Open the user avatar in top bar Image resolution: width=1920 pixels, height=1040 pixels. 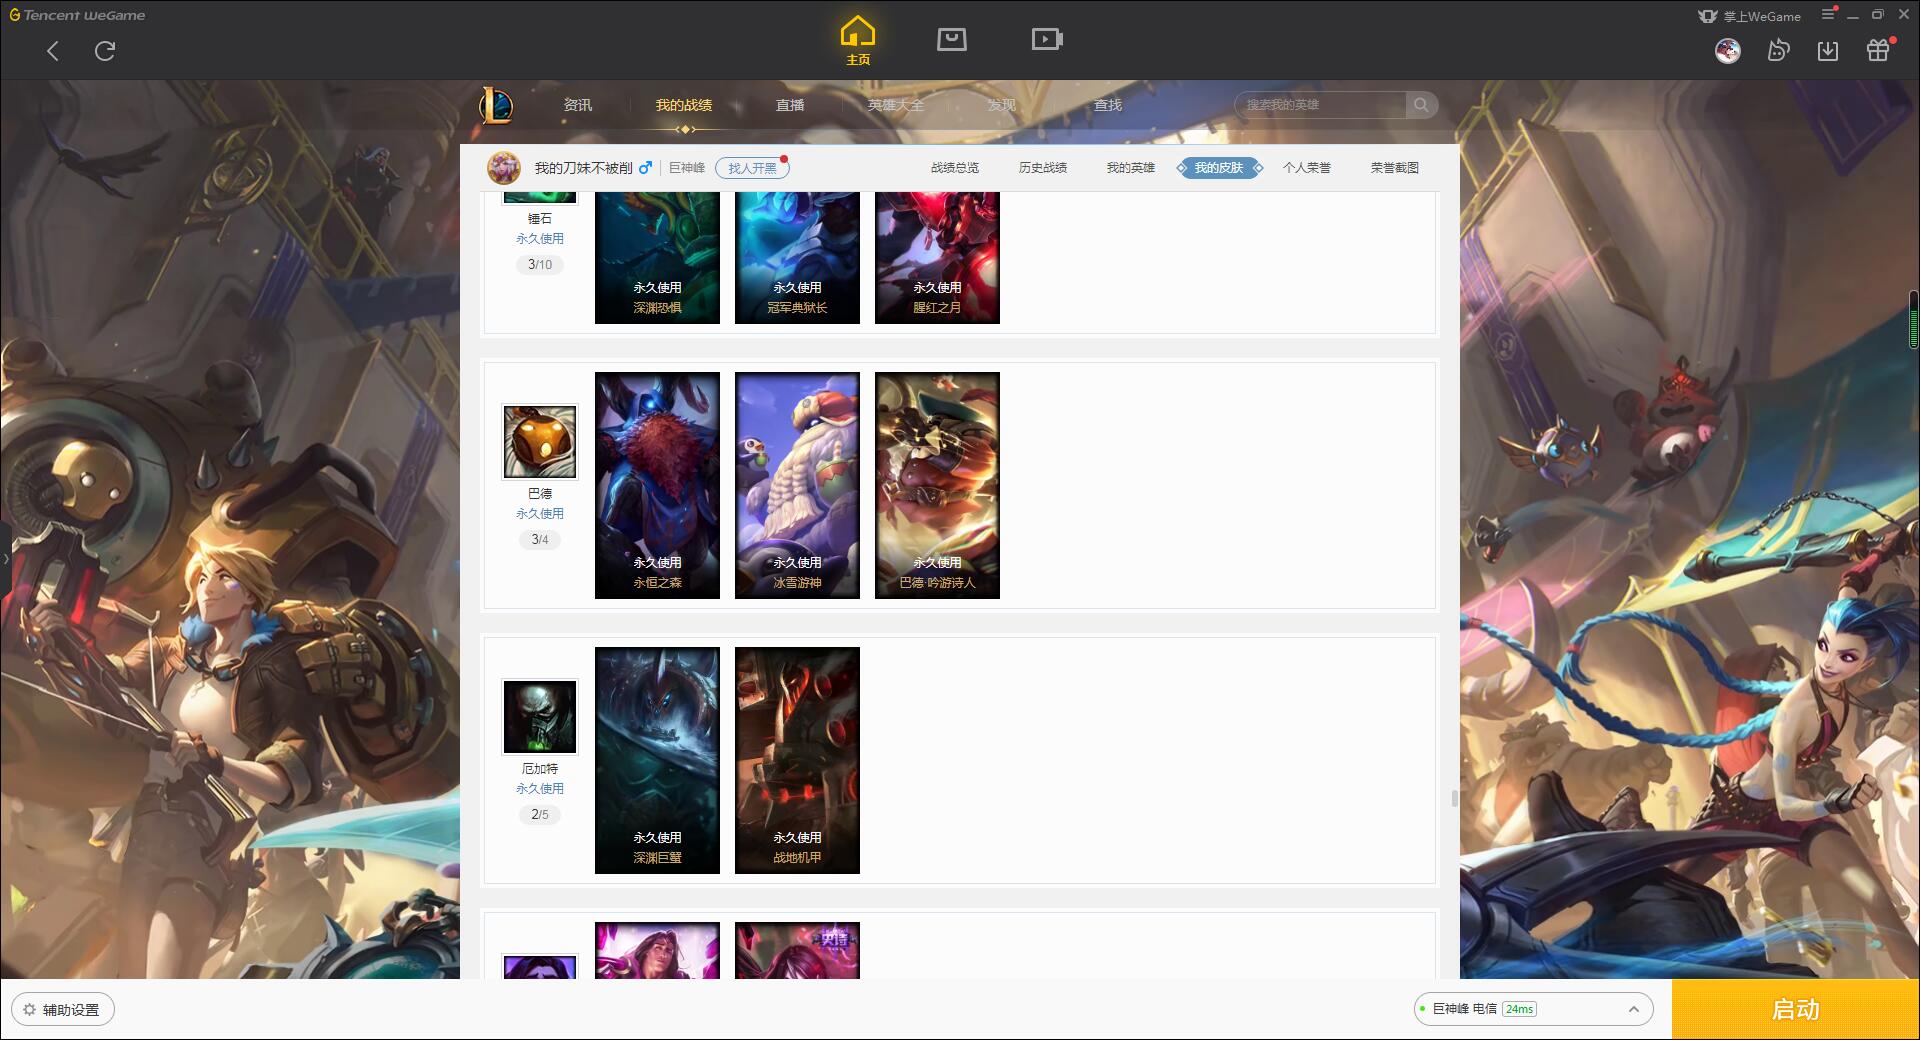(x=1727, y=50)
